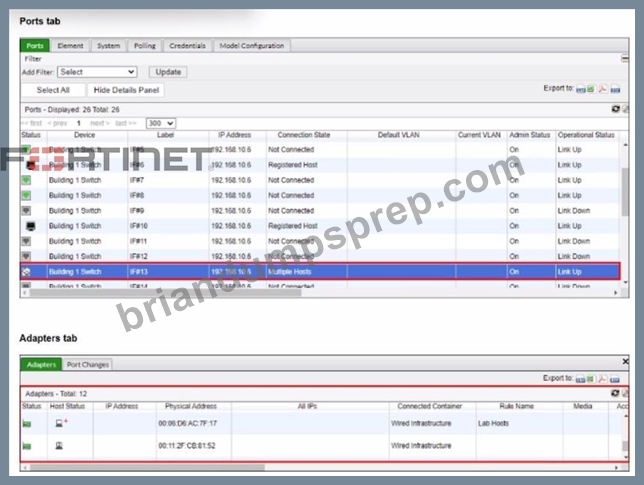Open the page size 300 dropdown
Screen dimensions: 644x485
pos(161,123)
